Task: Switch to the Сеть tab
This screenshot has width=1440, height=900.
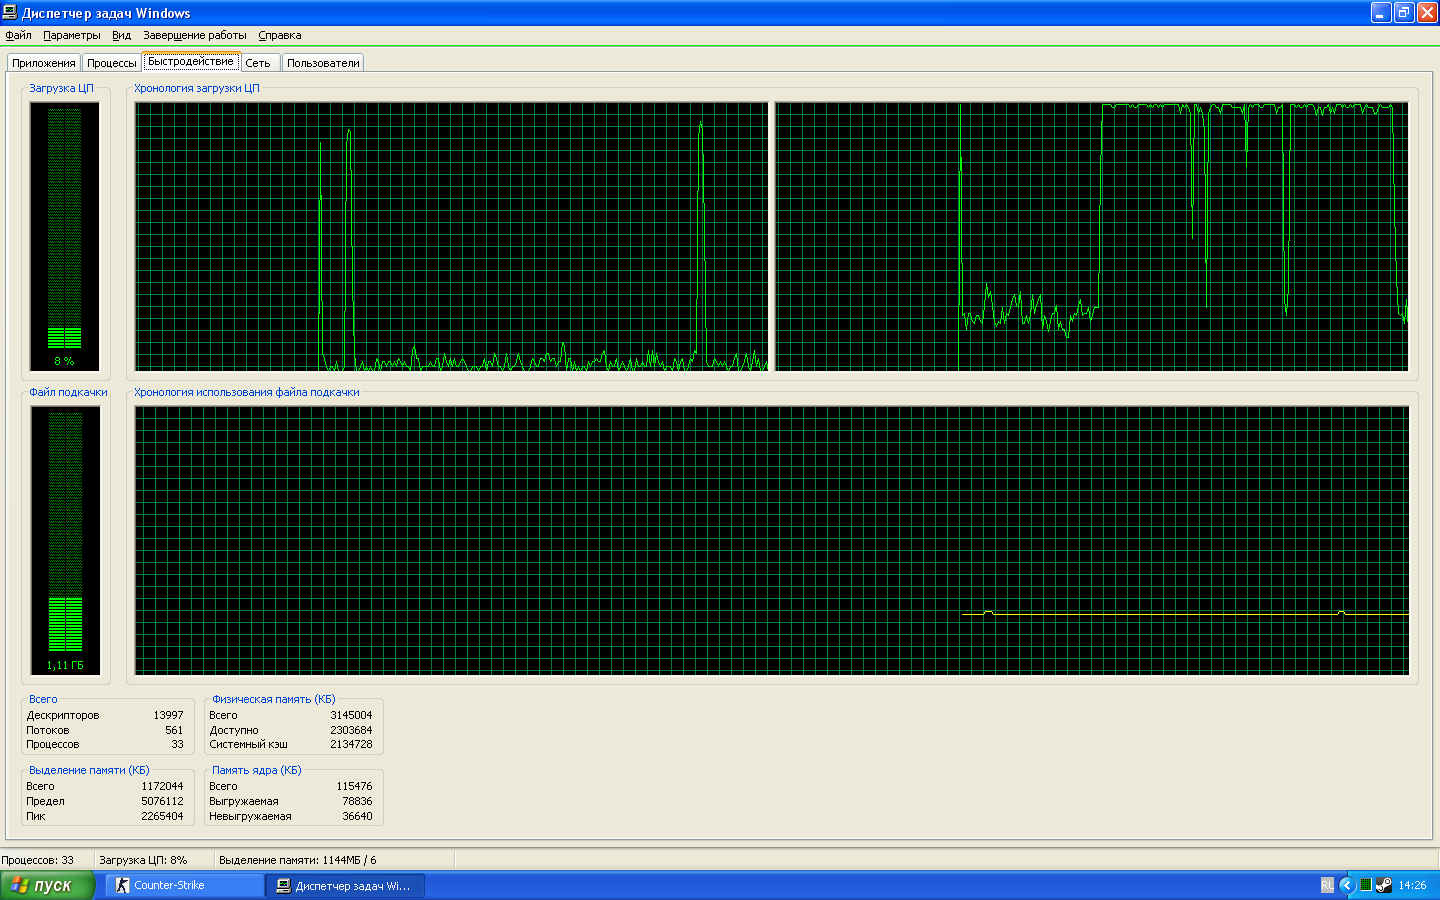Action: (258, 62)
